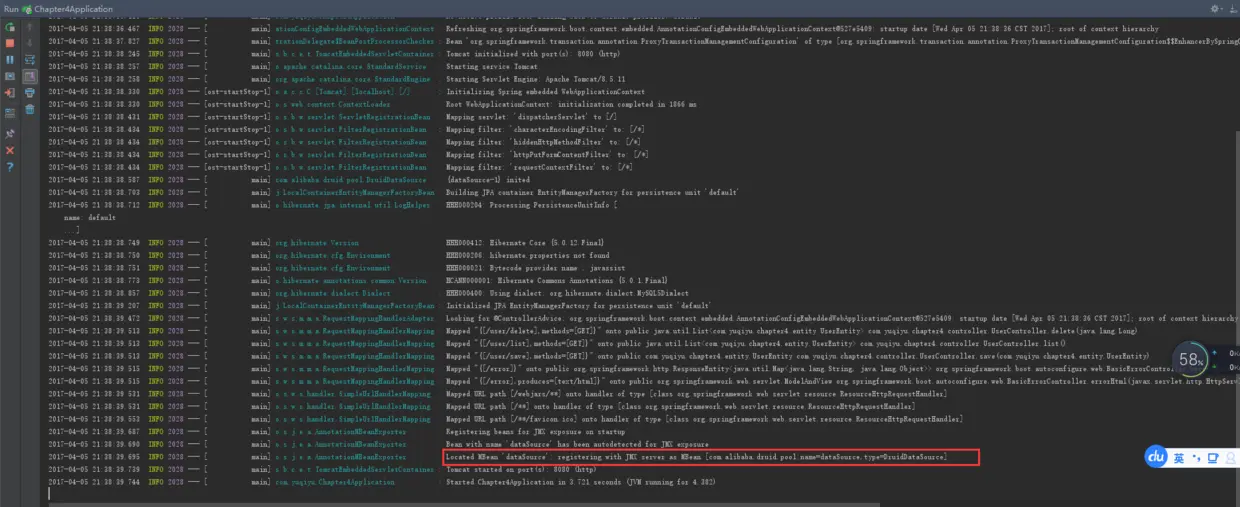Toggle scroll to end of console

[29, 77]
